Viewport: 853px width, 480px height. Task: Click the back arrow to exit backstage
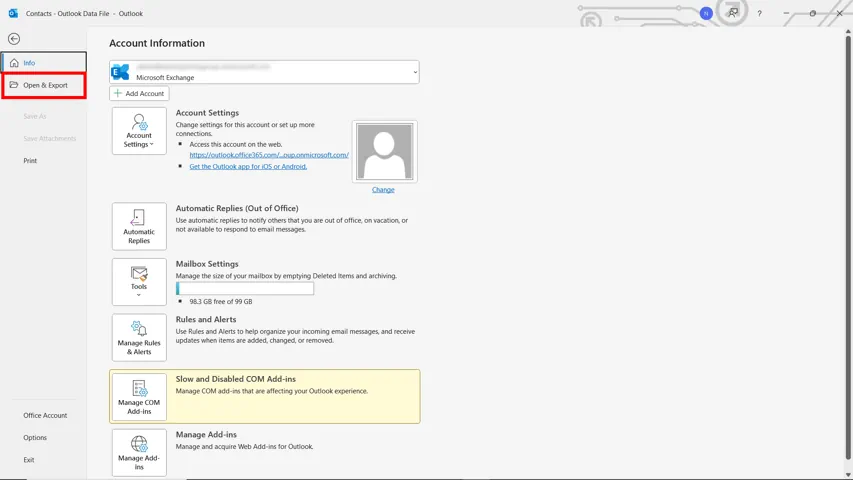coord(14,39)
